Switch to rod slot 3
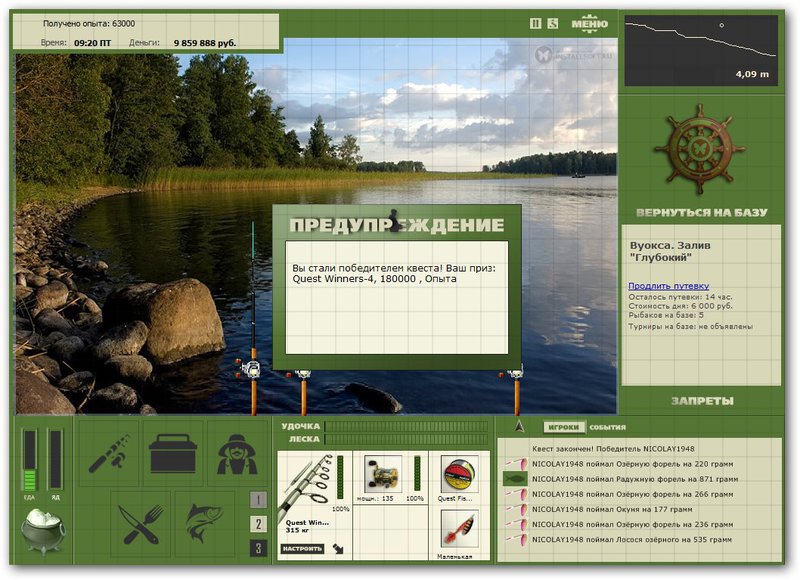The image size is (800, 580). [x=258, y=548]
